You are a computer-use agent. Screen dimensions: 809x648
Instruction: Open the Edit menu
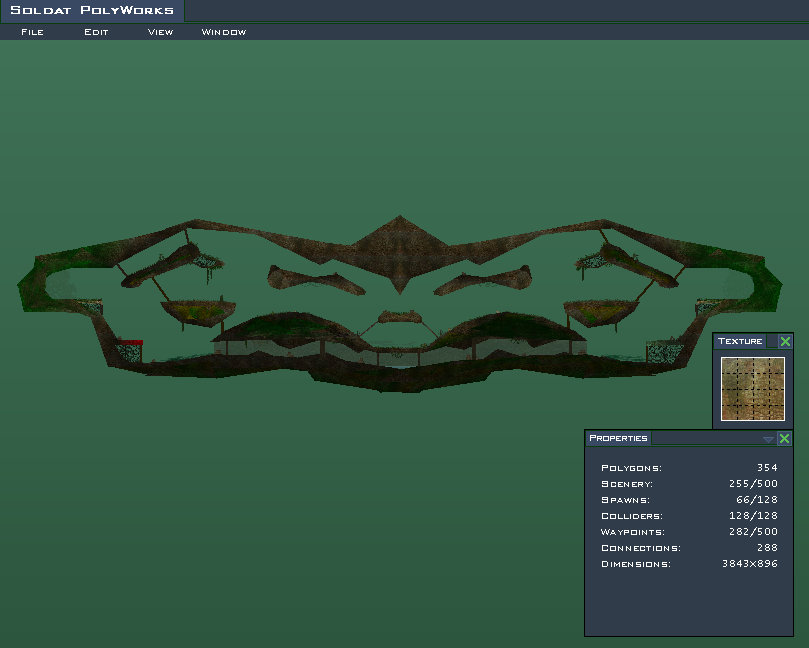(96, 32)
